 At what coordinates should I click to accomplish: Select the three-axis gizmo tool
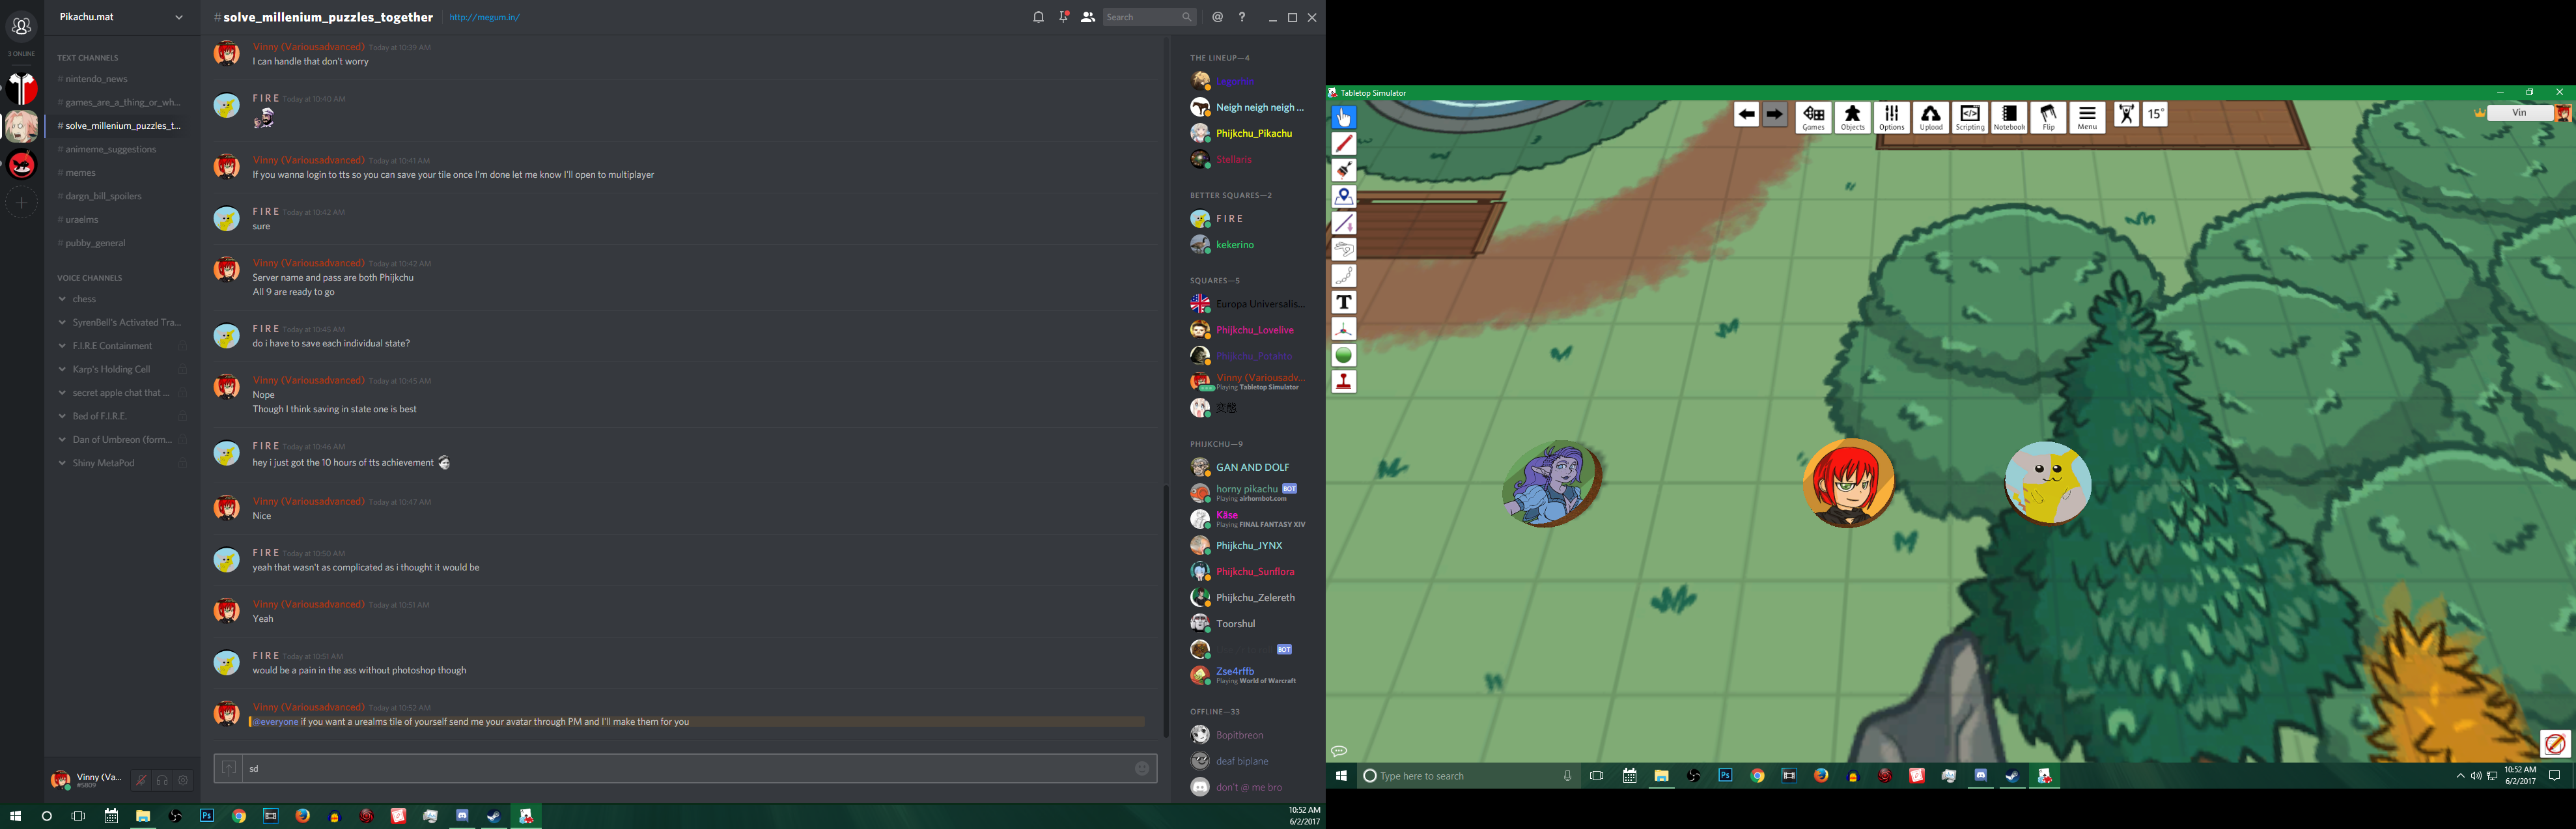tap(1343, 328)
